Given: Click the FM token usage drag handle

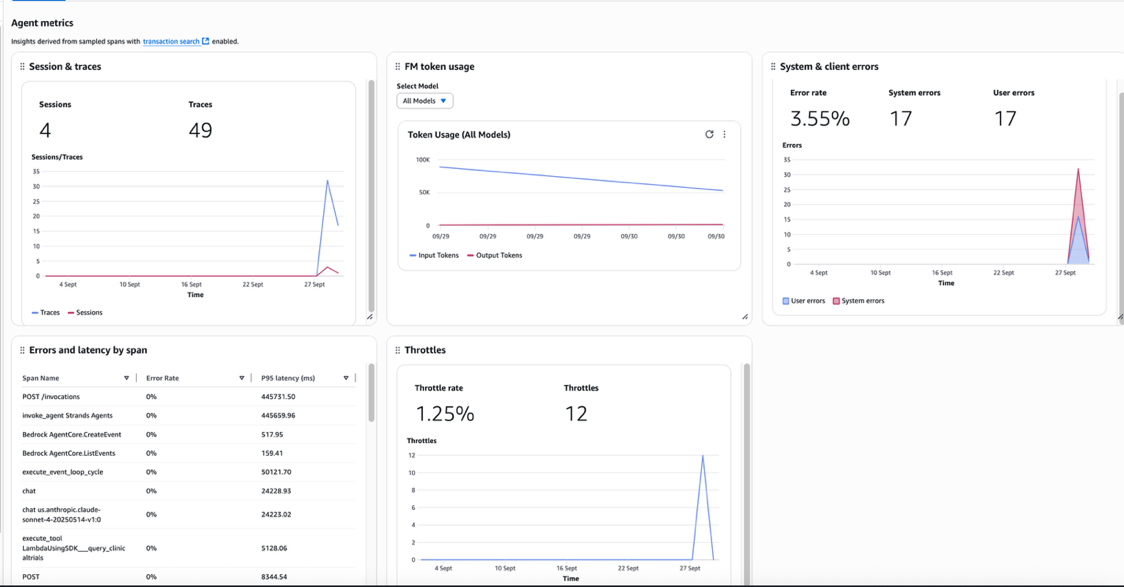Looking at the screenshot, I should tap(398, 67).
